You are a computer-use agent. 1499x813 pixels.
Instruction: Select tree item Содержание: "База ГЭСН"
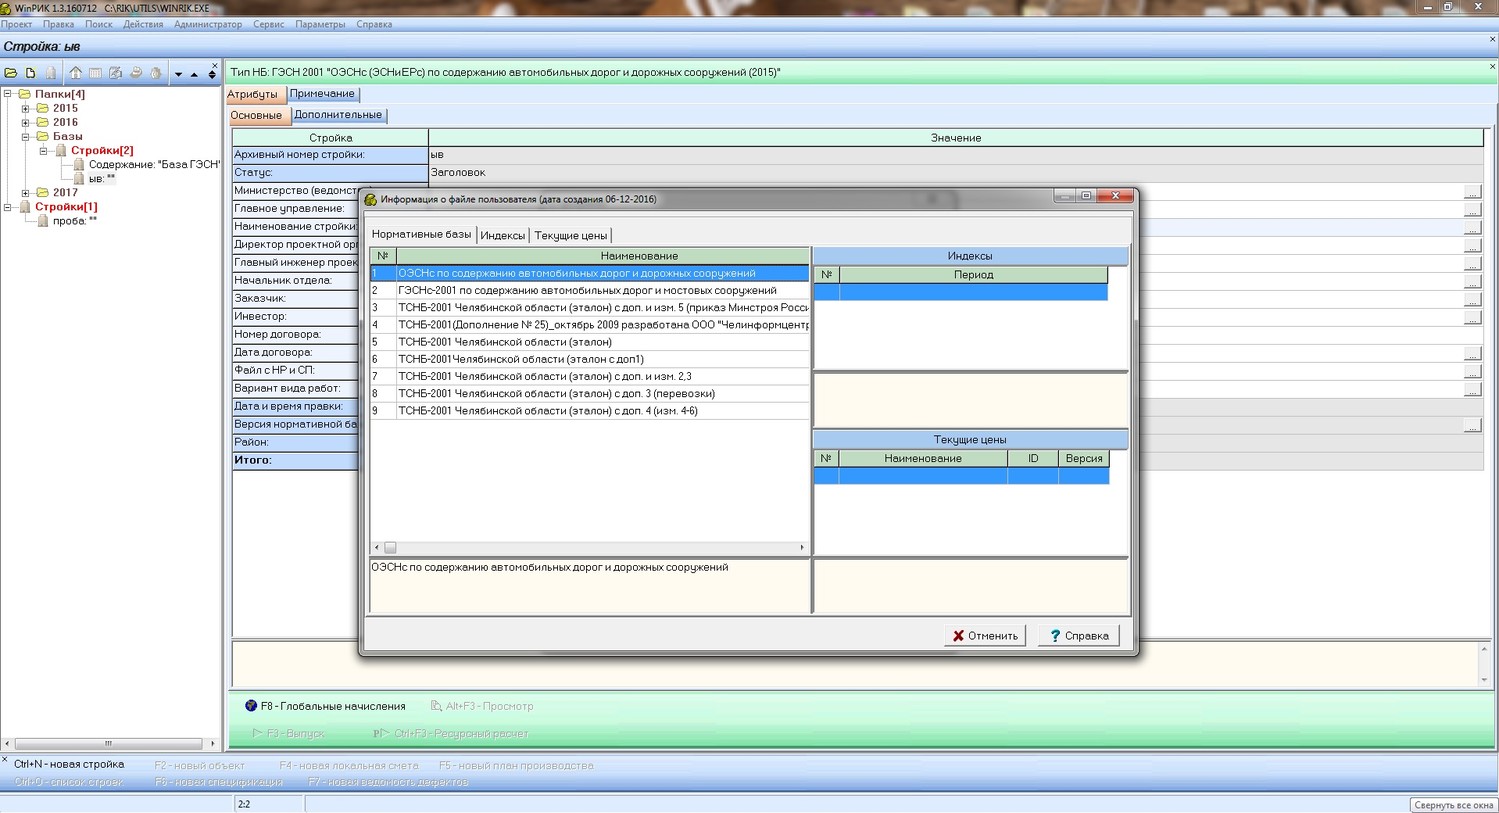click(x=154, y=165)
